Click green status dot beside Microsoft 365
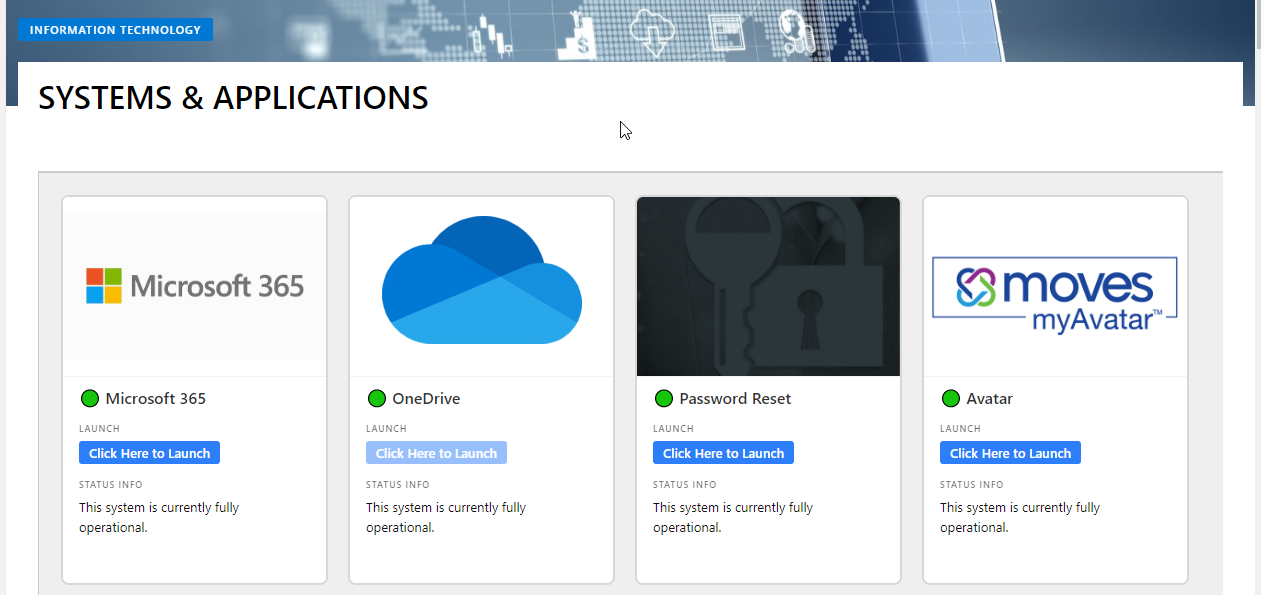Image resolution: width=1261 pixels, height=595 pixels. (x=90, y=399)
